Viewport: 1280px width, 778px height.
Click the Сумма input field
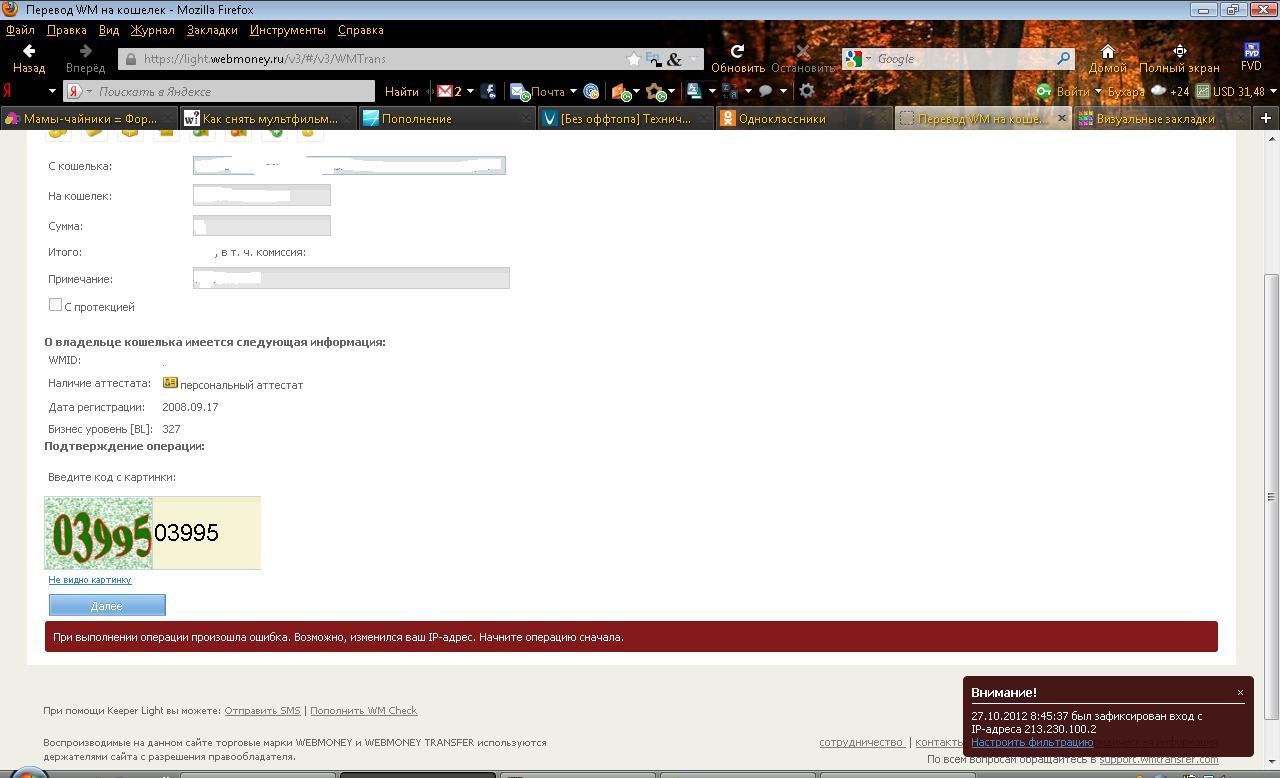262,225
